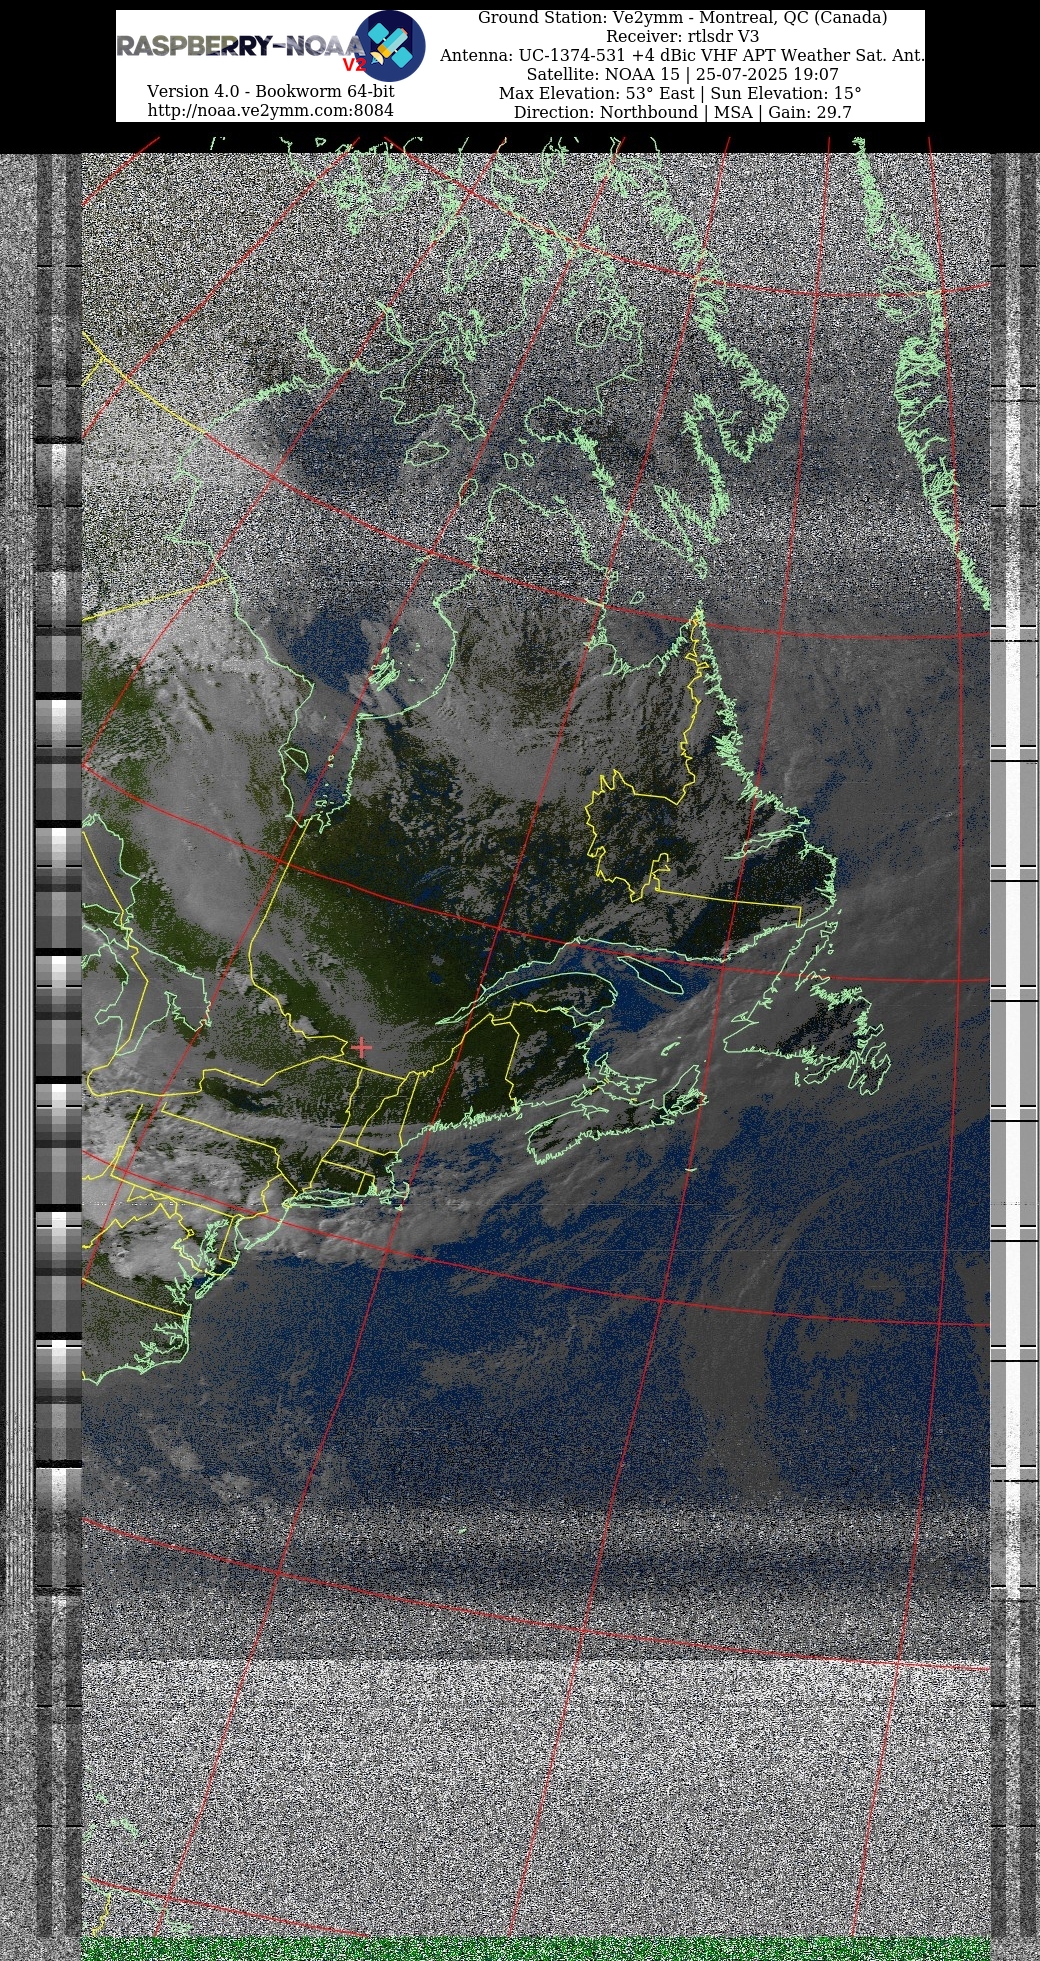Select the 'Satellite: NOAA 15 | 25-07-2025 19:07' line
1040x1961 pixels.
pos(682,74)
